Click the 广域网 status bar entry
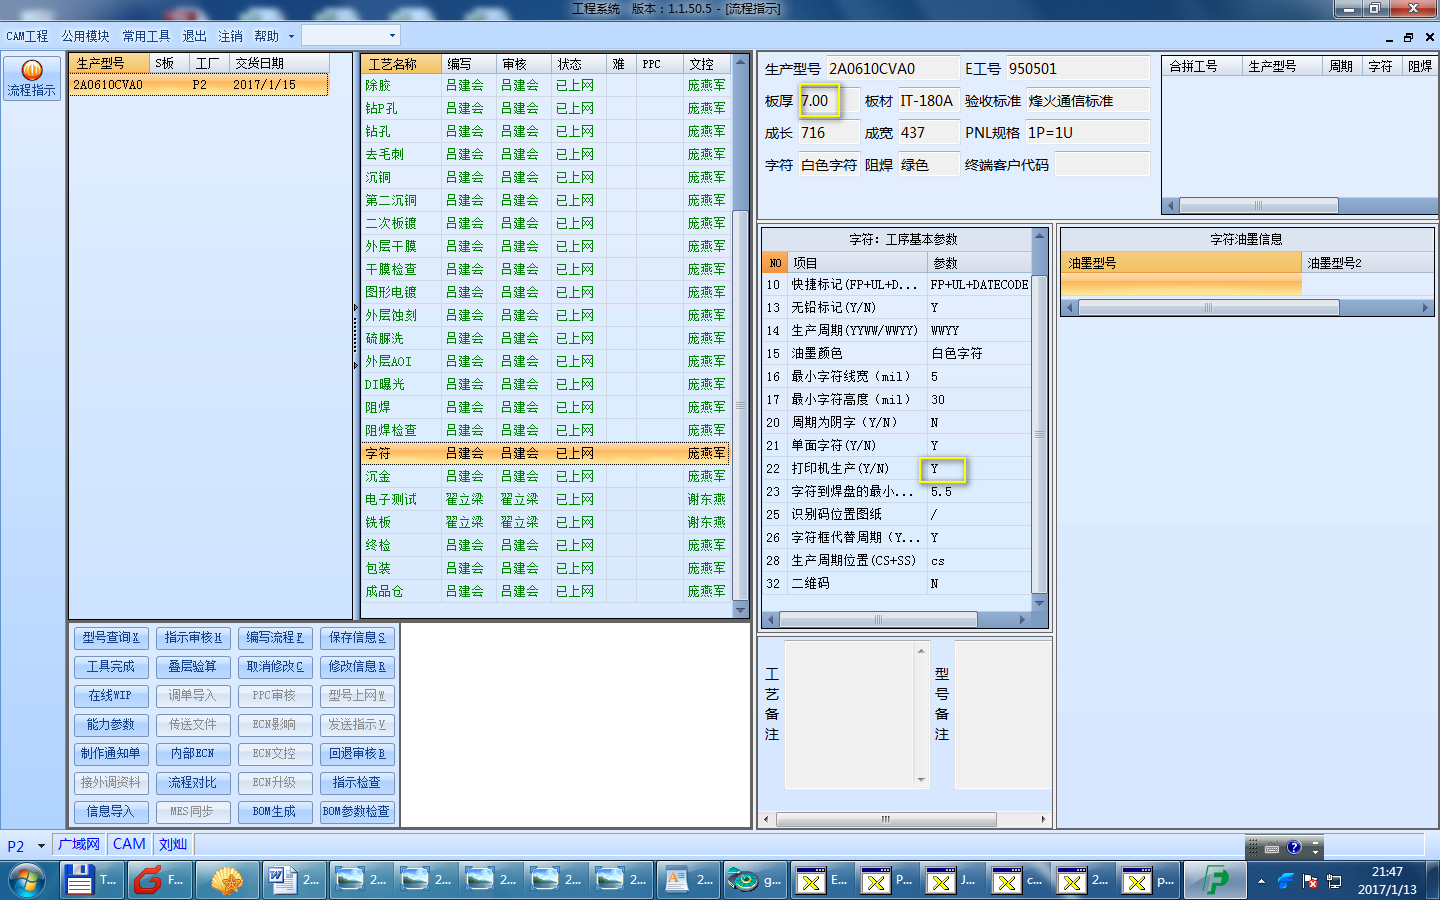 [79, 844]
